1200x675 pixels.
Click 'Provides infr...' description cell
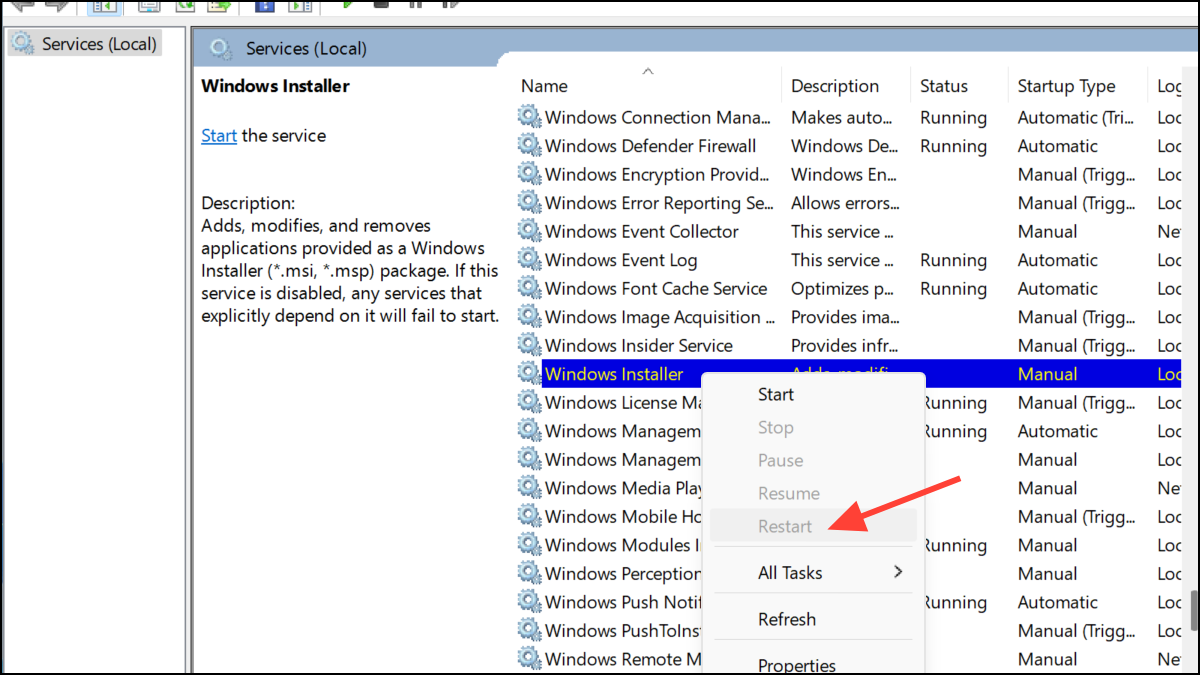(846, 345)
